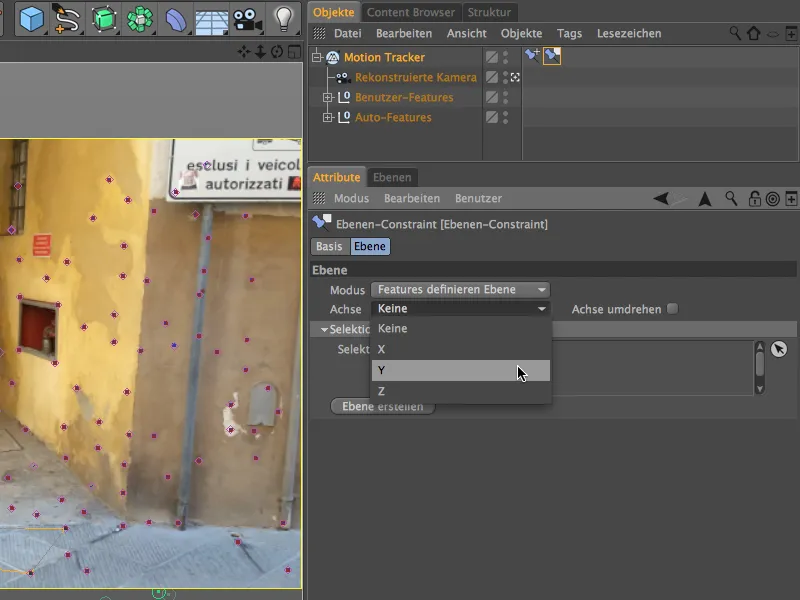Click the Object Manager eye icon

coord(773,34)
